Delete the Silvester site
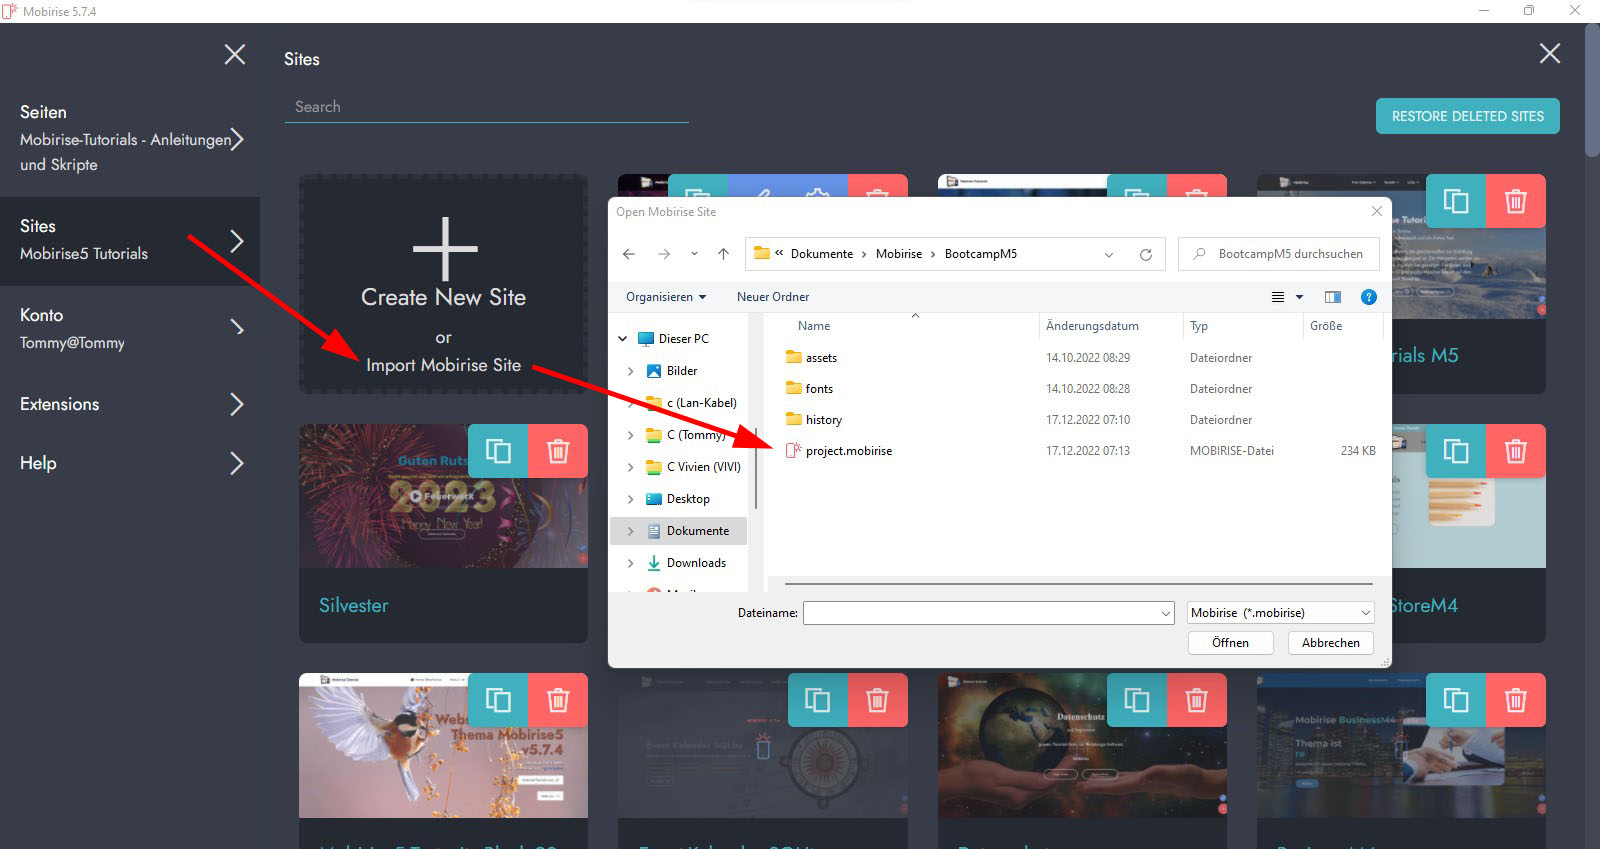The height and width of the screenshot is (849, 1600). click(558, 451)
